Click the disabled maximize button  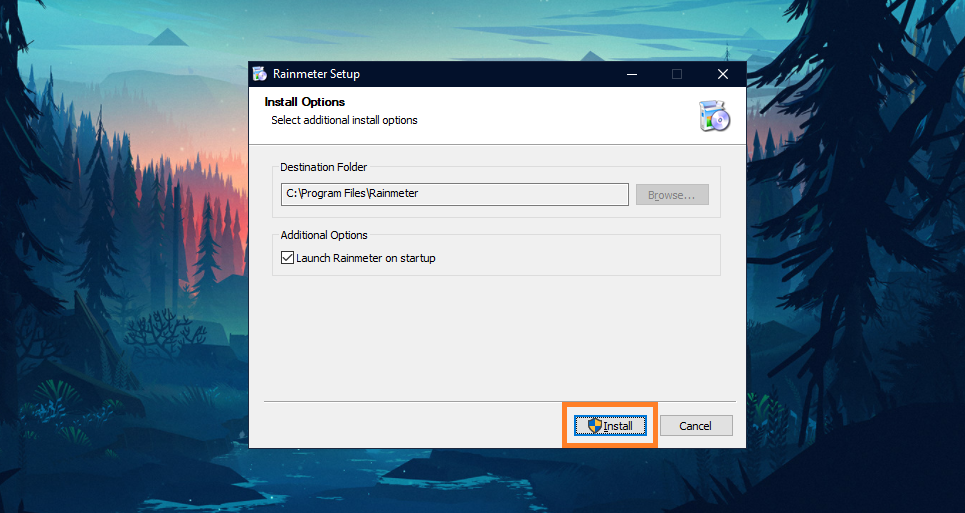point(677,74)
